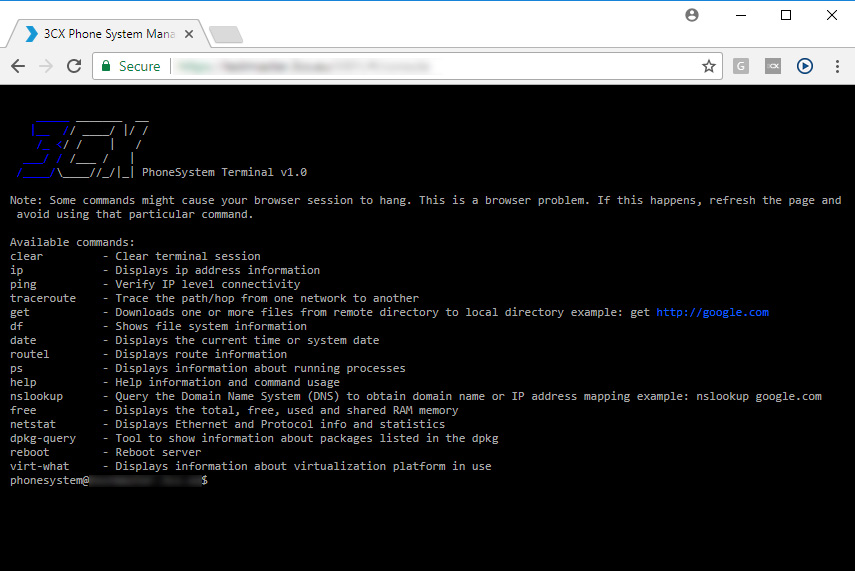Click 'Reboot server' description
This screenshot has width=855, height=571.
coord(158,452)
